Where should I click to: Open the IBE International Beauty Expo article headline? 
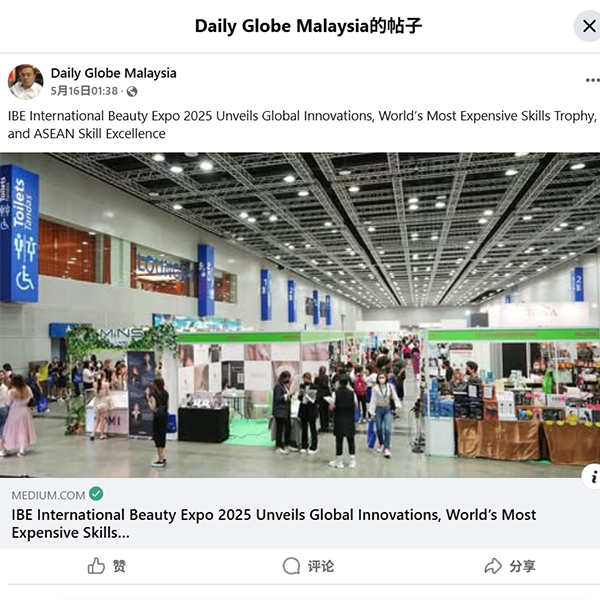pos(274,523)
